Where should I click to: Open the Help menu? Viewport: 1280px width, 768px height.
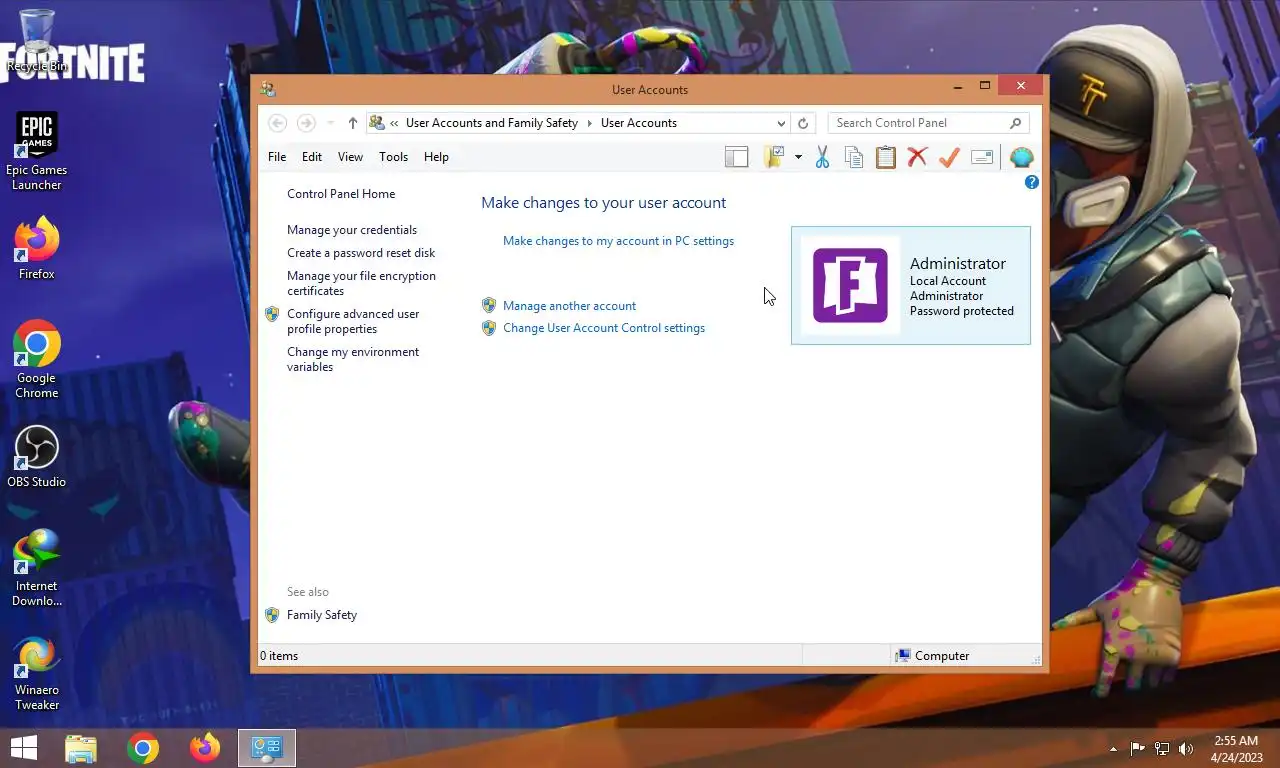pyautogui.click(x=436, y=157)
